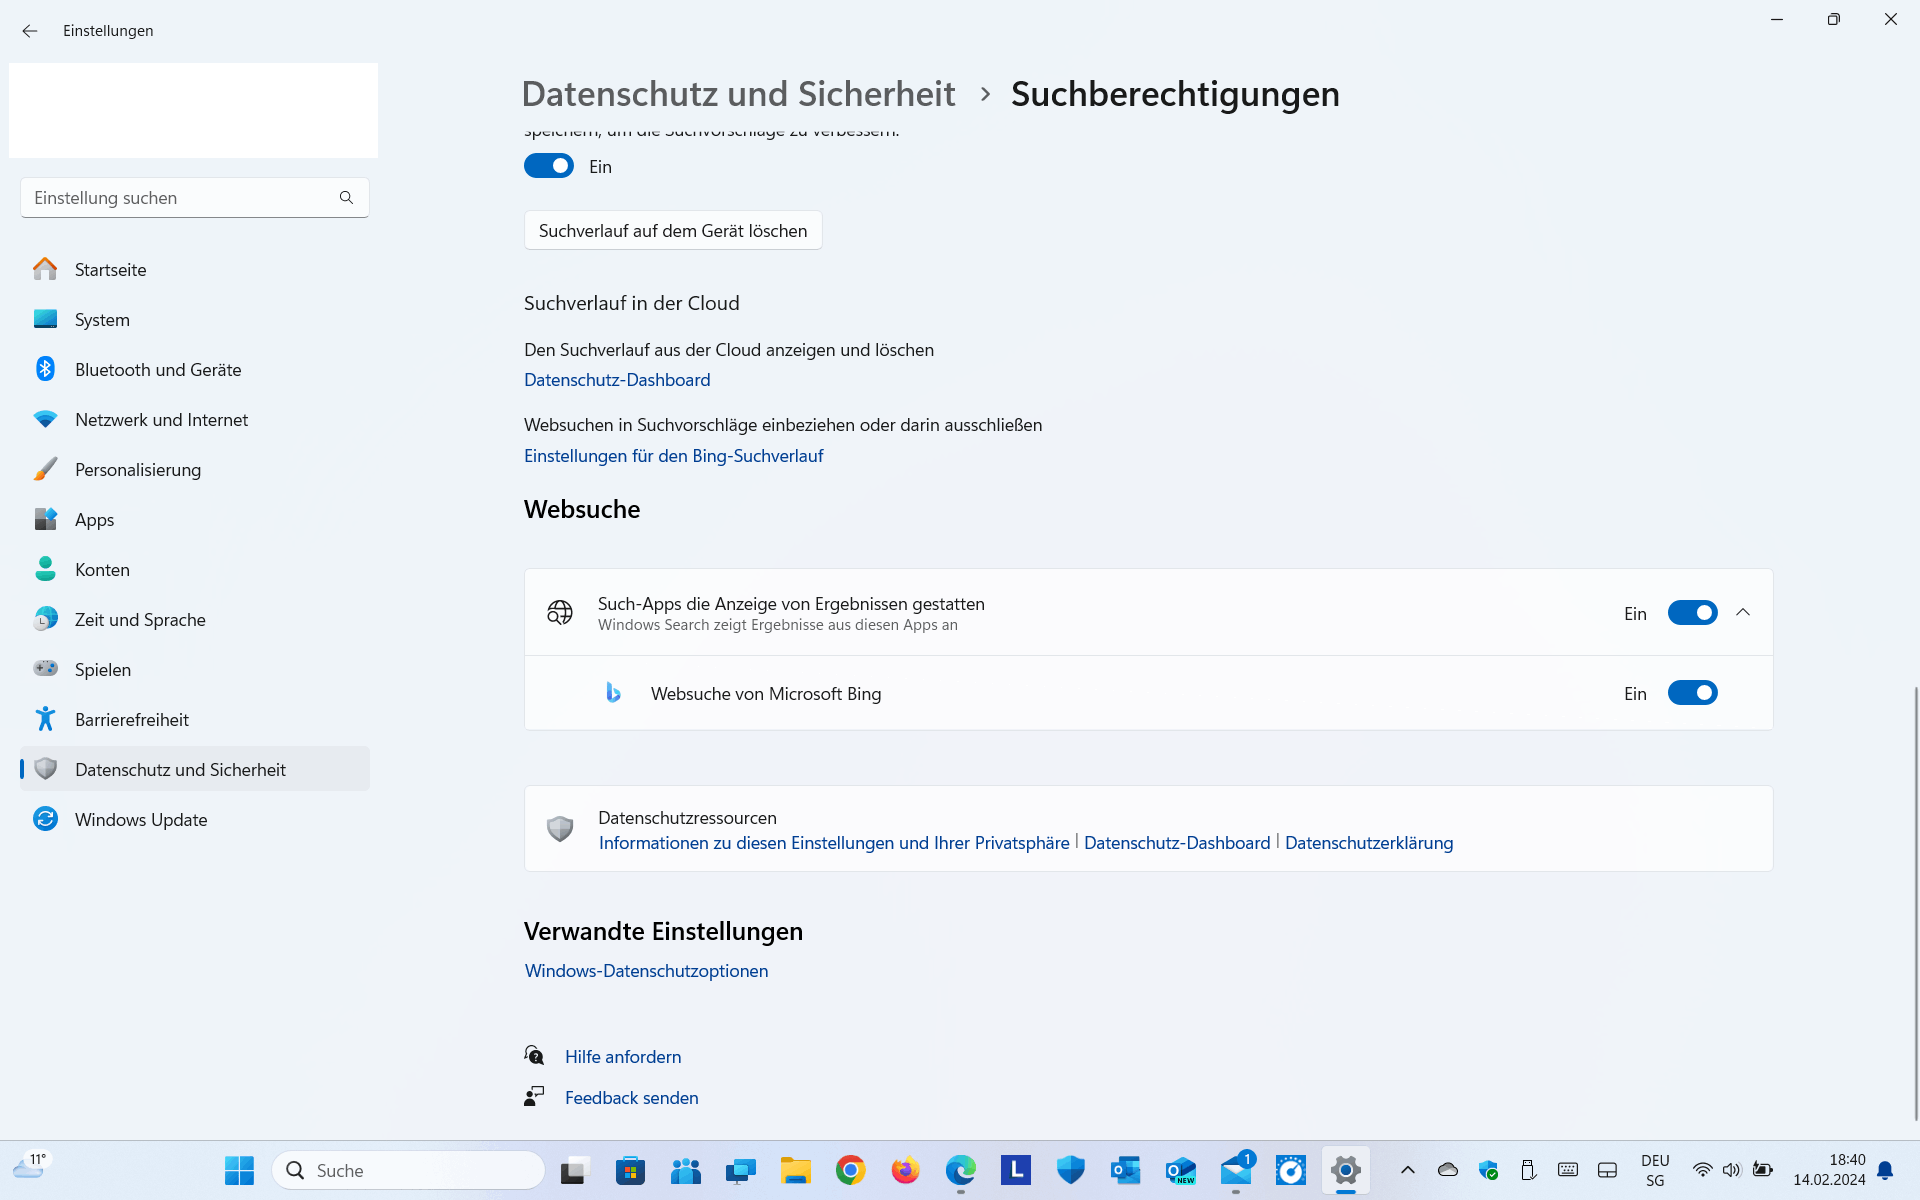1920x1200 pixels.
Task: Select Netzwerk und Internet in sidebar
Action: click(x=161, y=420)
